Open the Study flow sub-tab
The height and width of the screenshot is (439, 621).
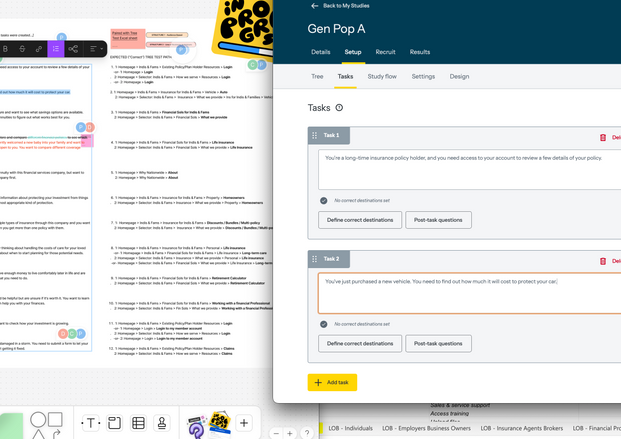click(x=382, y=76)
